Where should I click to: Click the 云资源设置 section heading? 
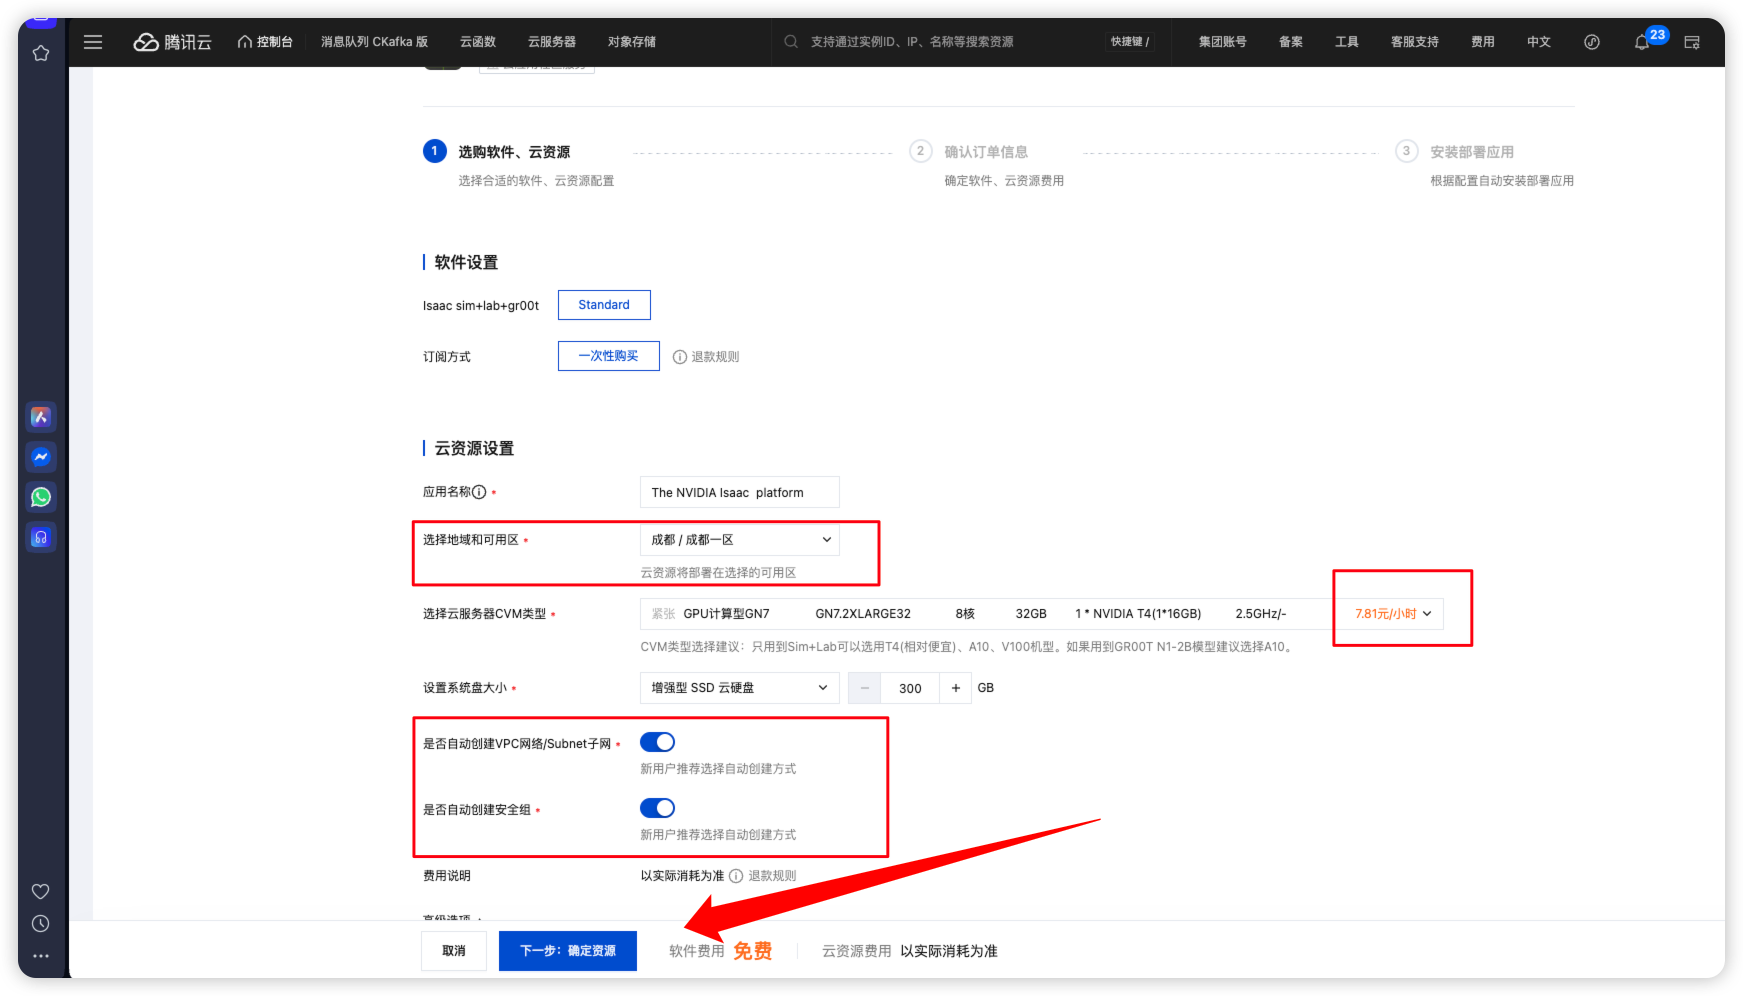[x=474, y=449]
